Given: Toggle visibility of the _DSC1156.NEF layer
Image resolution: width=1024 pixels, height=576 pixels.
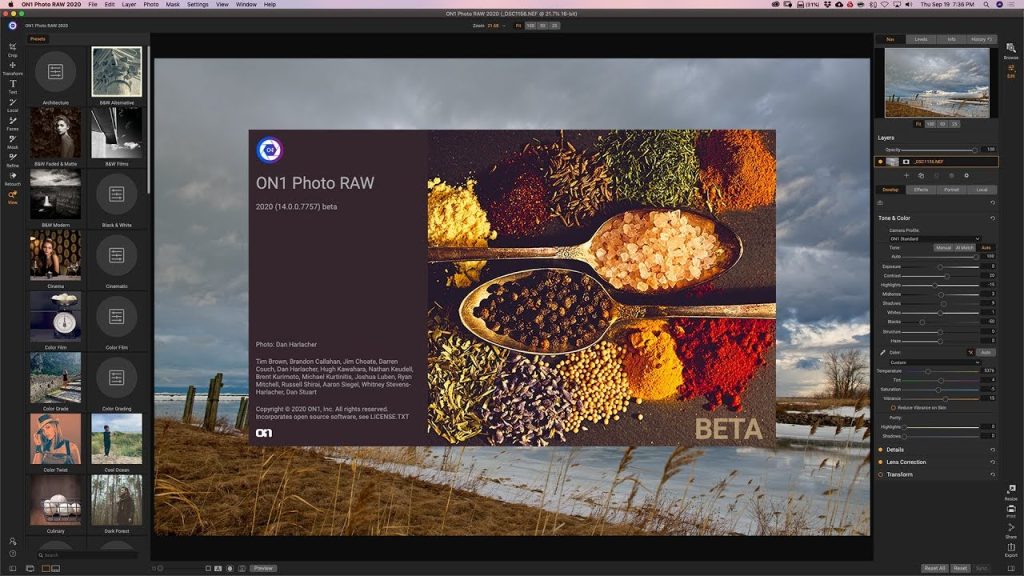Looking at the screenshot, I should point(881,161).
